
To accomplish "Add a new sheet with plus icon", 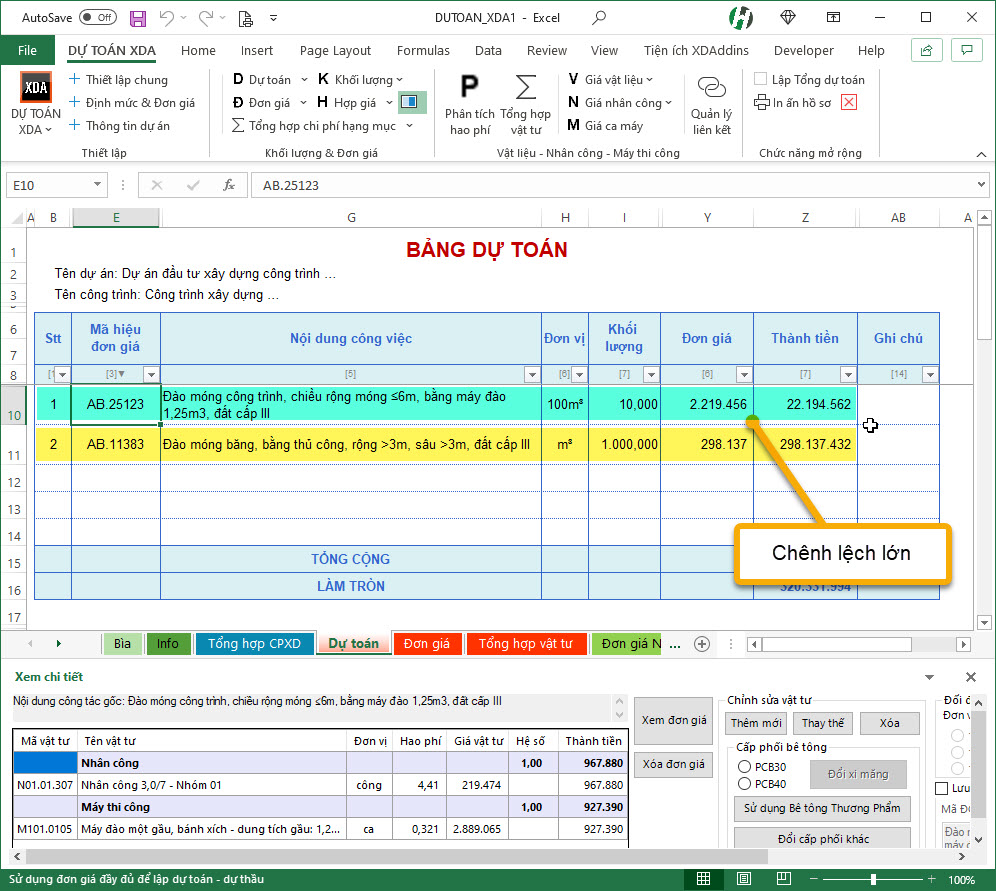I will coord(702,643).
